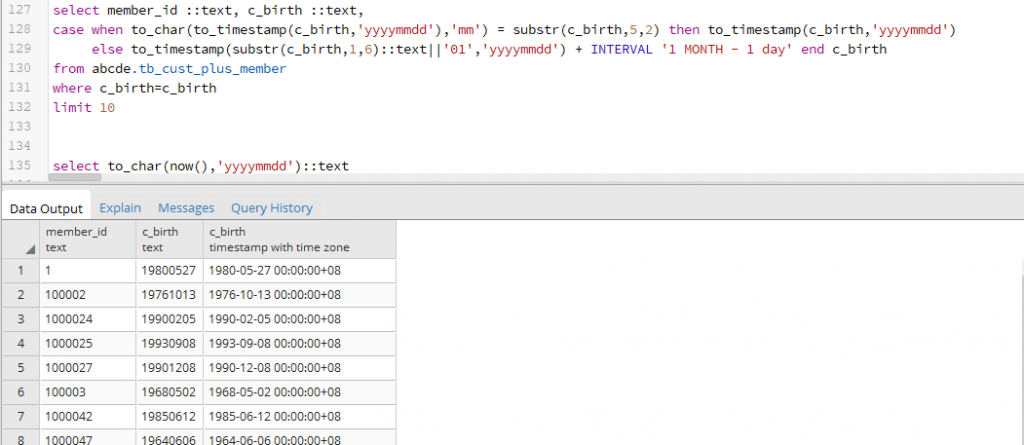The image size is (1024, 445).
Task: Select row number 5 header
Action: pos(21,368)
